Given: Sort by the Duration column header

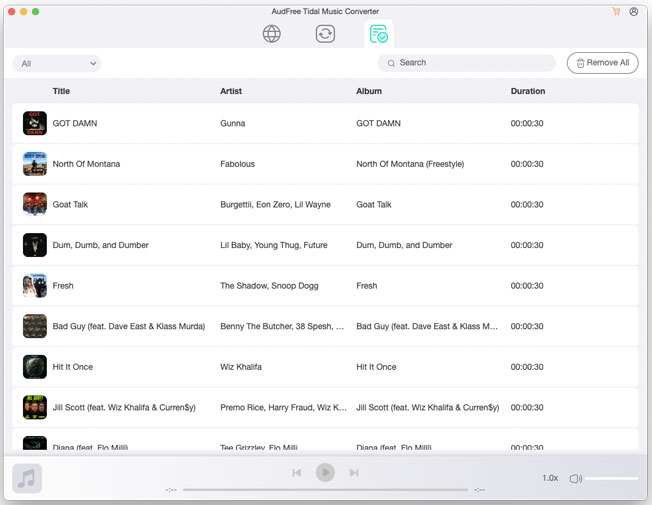Looking at the screenshot, I should click(528, 91).
